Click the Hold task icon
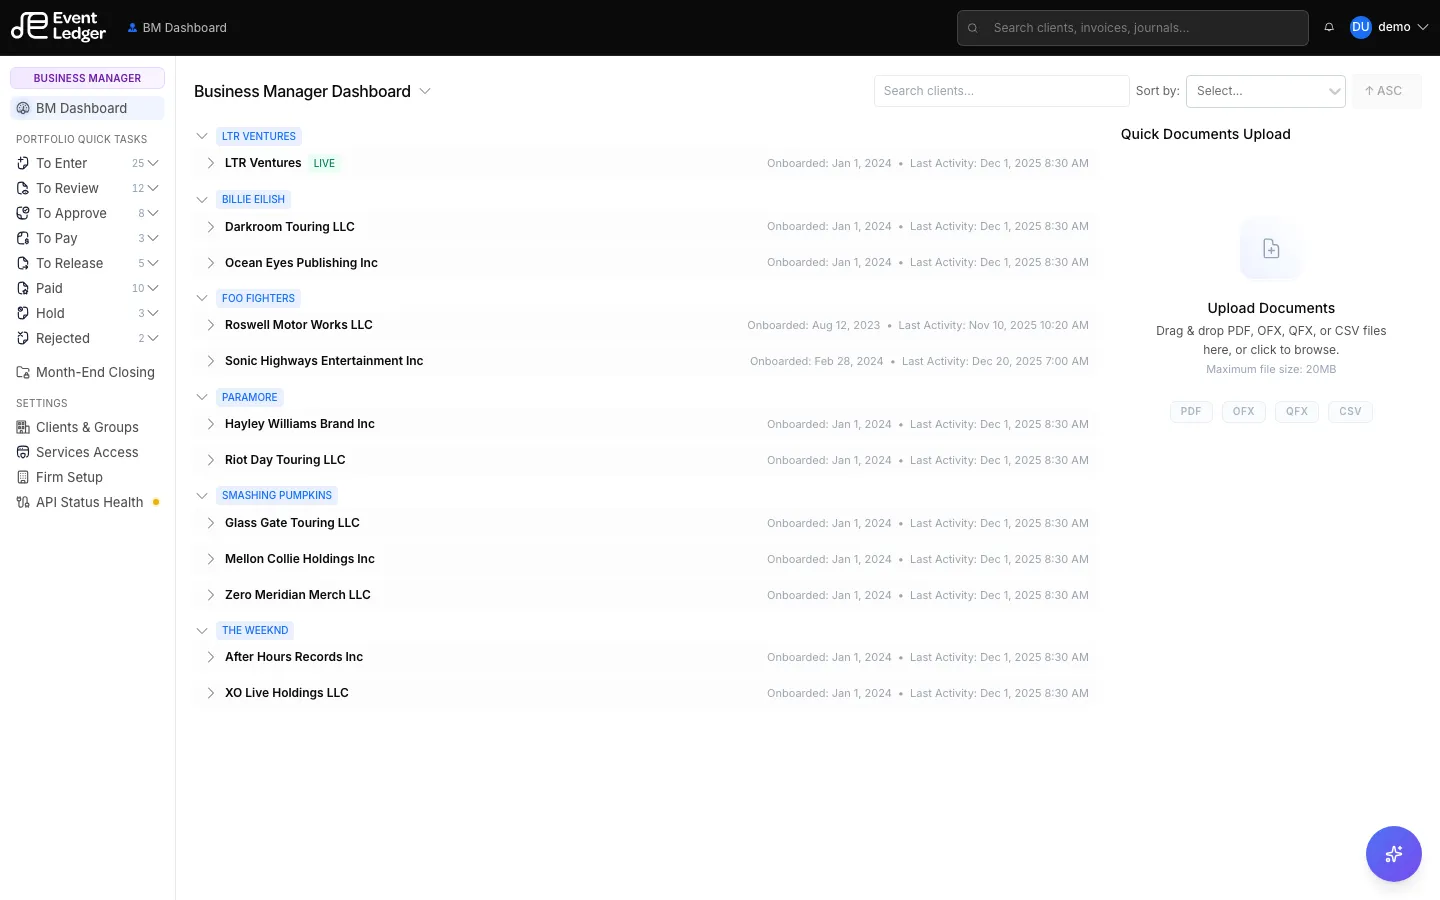The height and width of the screenshot is (900, 1440). 23,313
